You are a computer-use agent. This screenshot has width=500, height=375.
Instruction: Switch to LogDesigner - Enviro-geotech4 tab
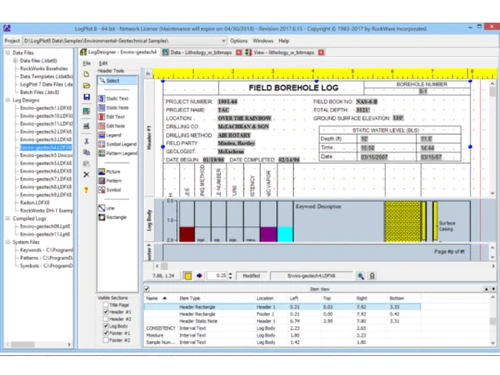pyautogui.click(x=119, y=52)
